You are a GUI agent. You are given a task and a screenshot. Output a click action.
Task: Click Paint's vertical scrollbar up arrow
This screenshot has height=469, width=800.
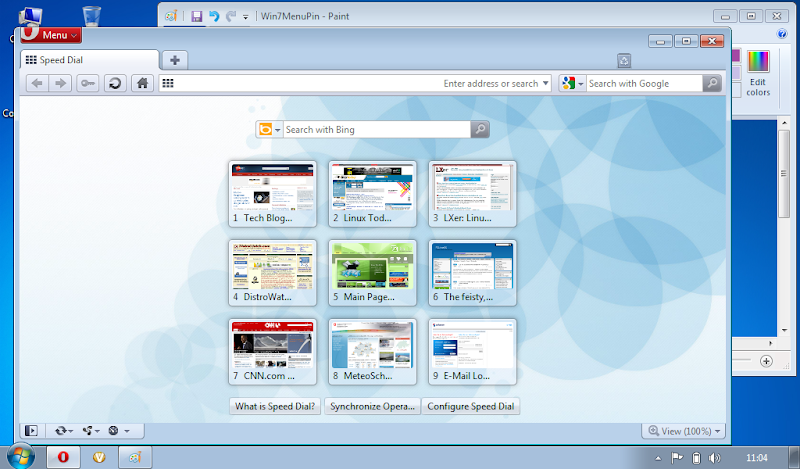tap(784, 123)
